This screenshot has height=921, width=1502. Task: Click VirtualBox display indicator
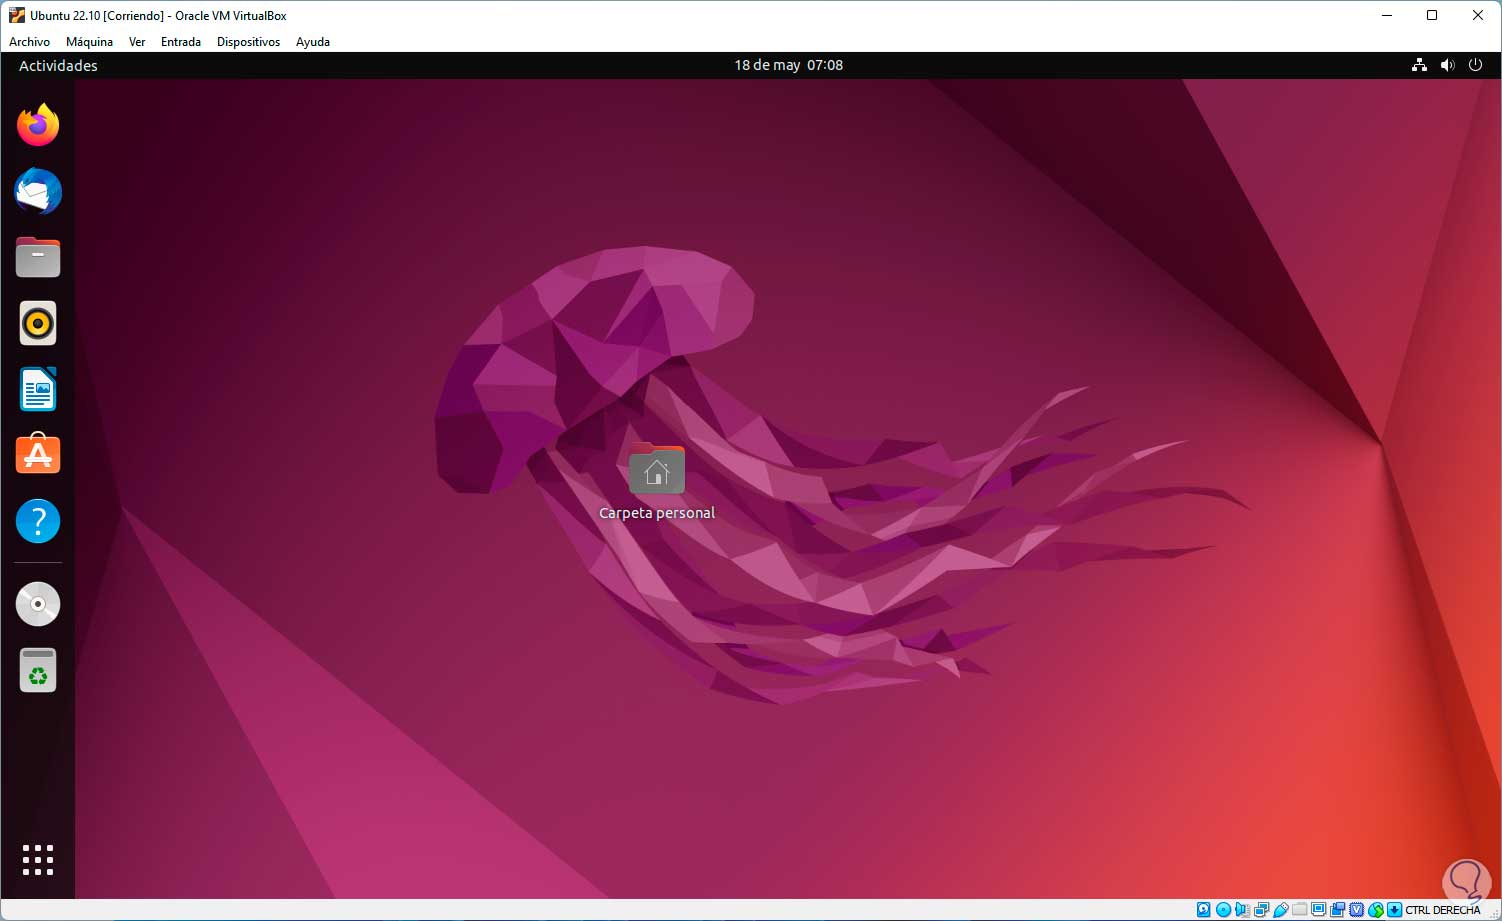coord(1319,910)
